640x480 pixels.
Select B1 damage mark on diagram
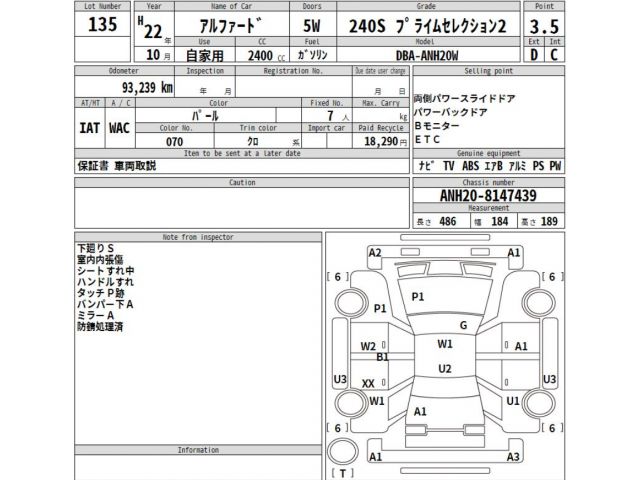tap(382, 357)
